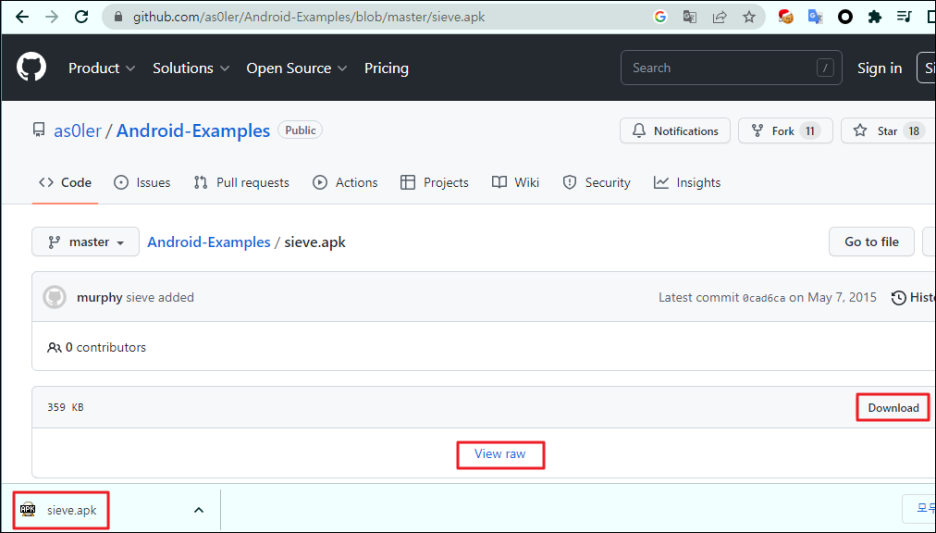The height and width of the screenshot is (533, 936).
Task: Open the Android-Examples repository title link
Action: 193,131
